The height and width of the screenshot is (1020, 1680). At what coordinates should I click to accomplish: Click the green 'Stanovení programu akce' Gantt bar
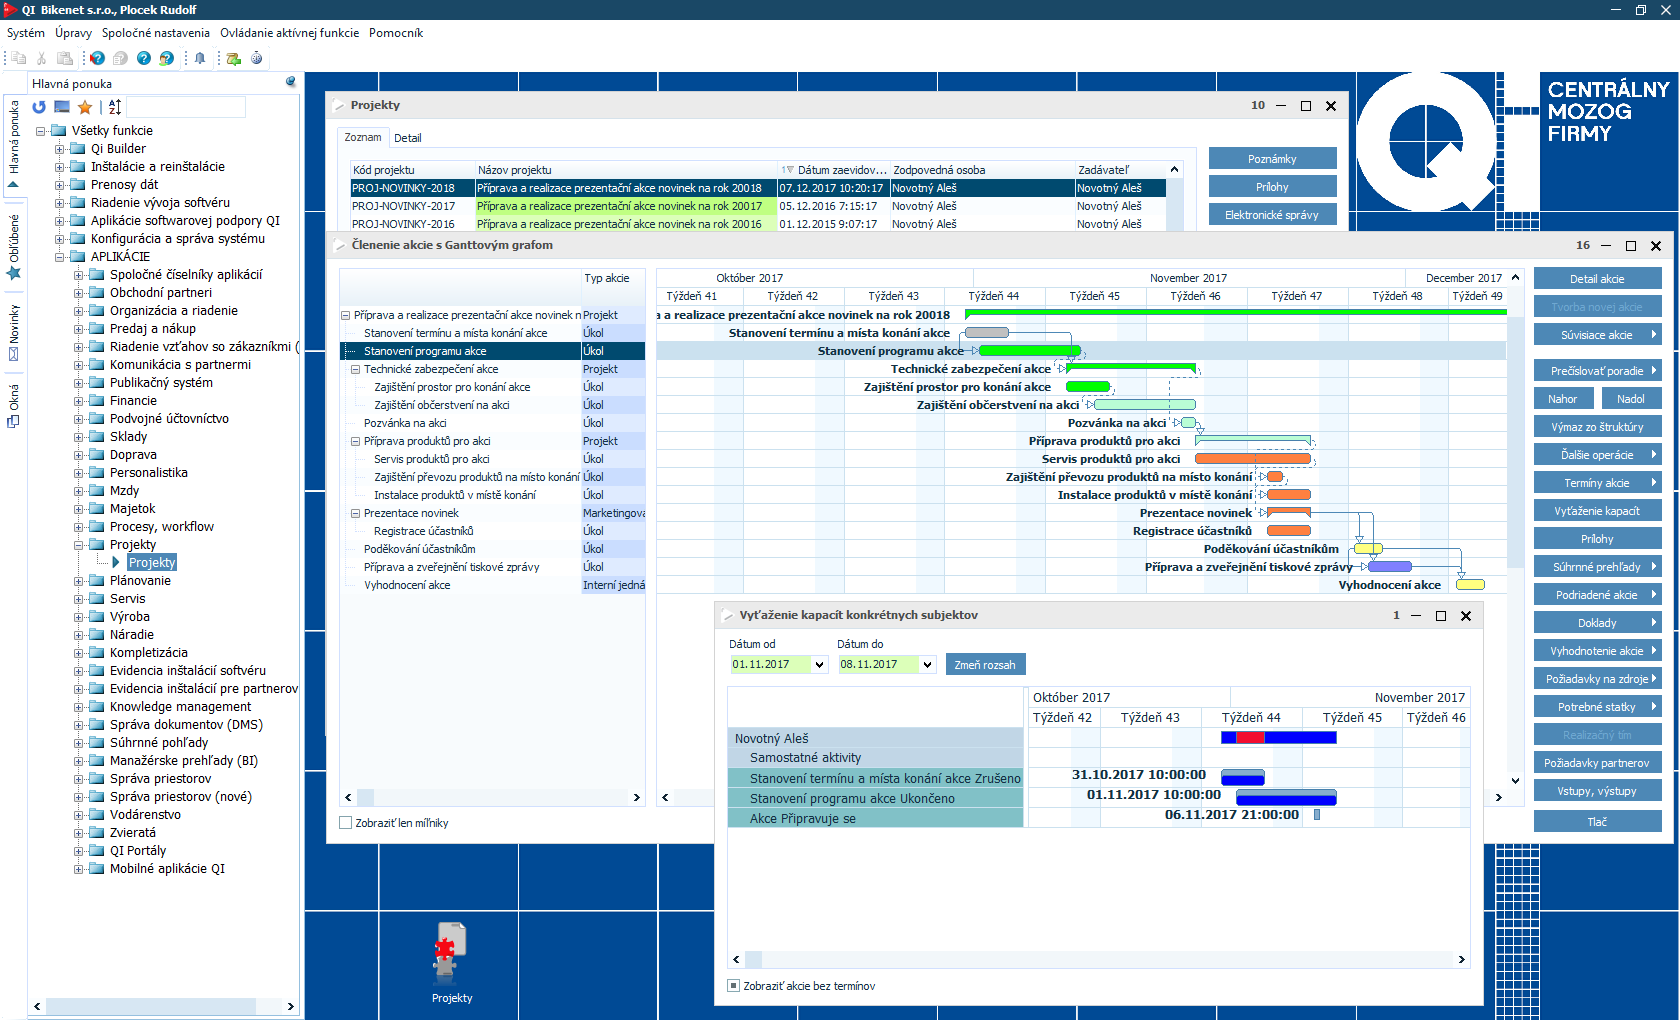1028,351
